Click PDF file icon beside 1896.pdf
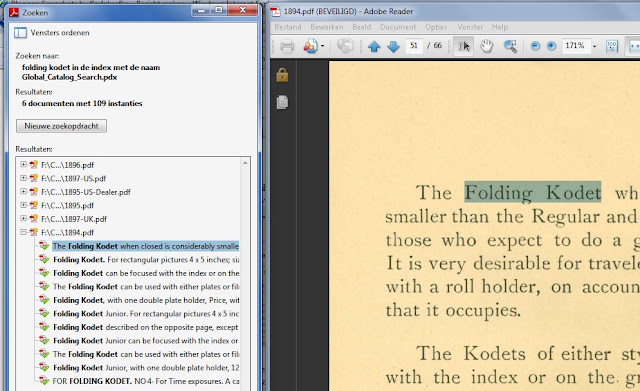The height and width of the screenshot is (391, 640). [x=34, y=164]
